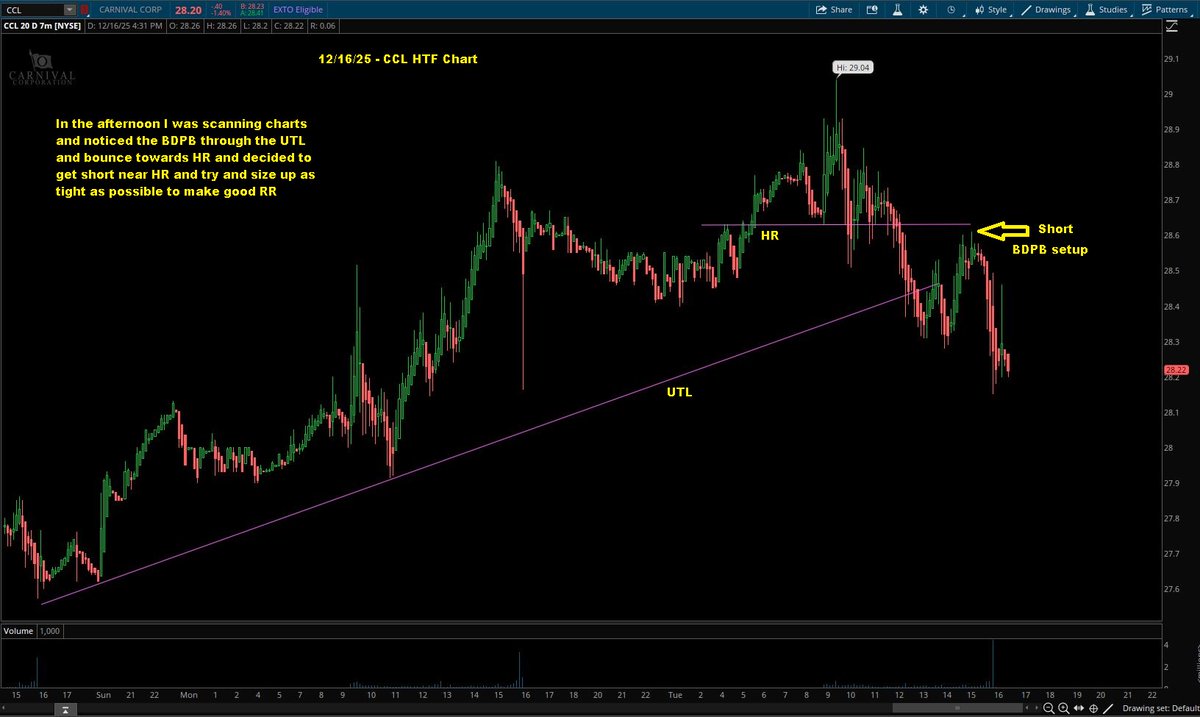
Task: Open the flask thinkScript editor icon
Action: point(897,10)
